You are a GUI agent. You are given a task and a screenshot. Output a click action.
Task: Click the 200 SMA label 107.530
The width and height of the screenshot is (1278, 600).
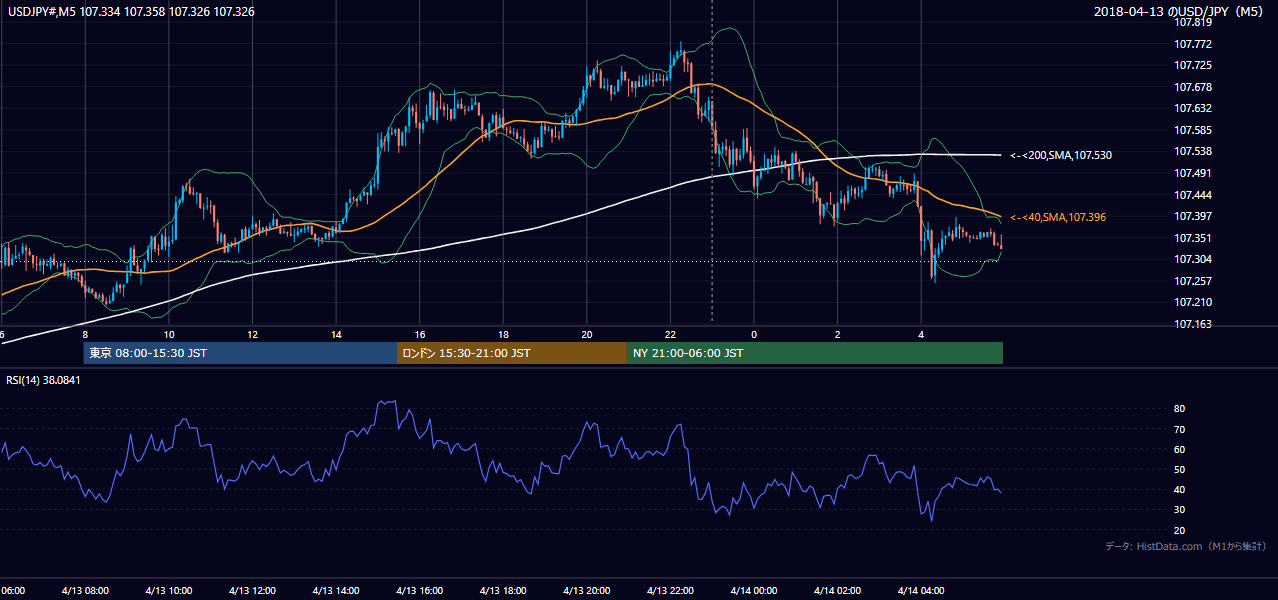1061,155
